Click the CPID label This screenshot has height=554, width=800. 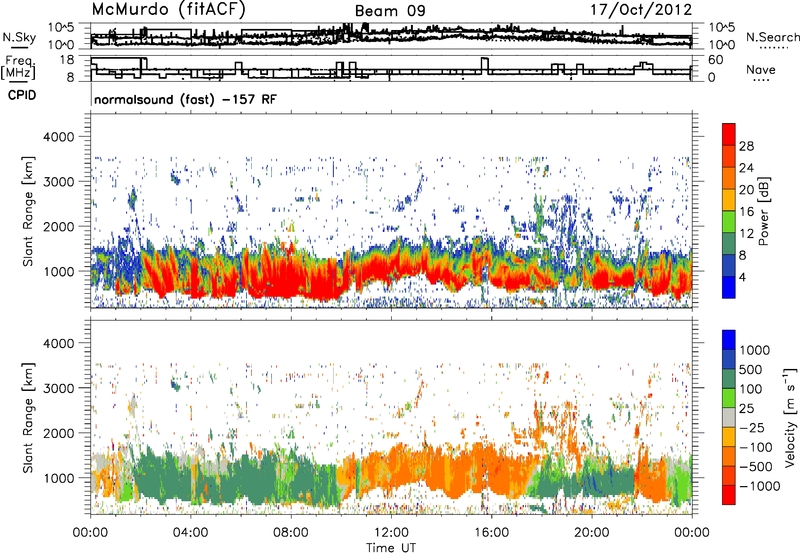[22, 95]
